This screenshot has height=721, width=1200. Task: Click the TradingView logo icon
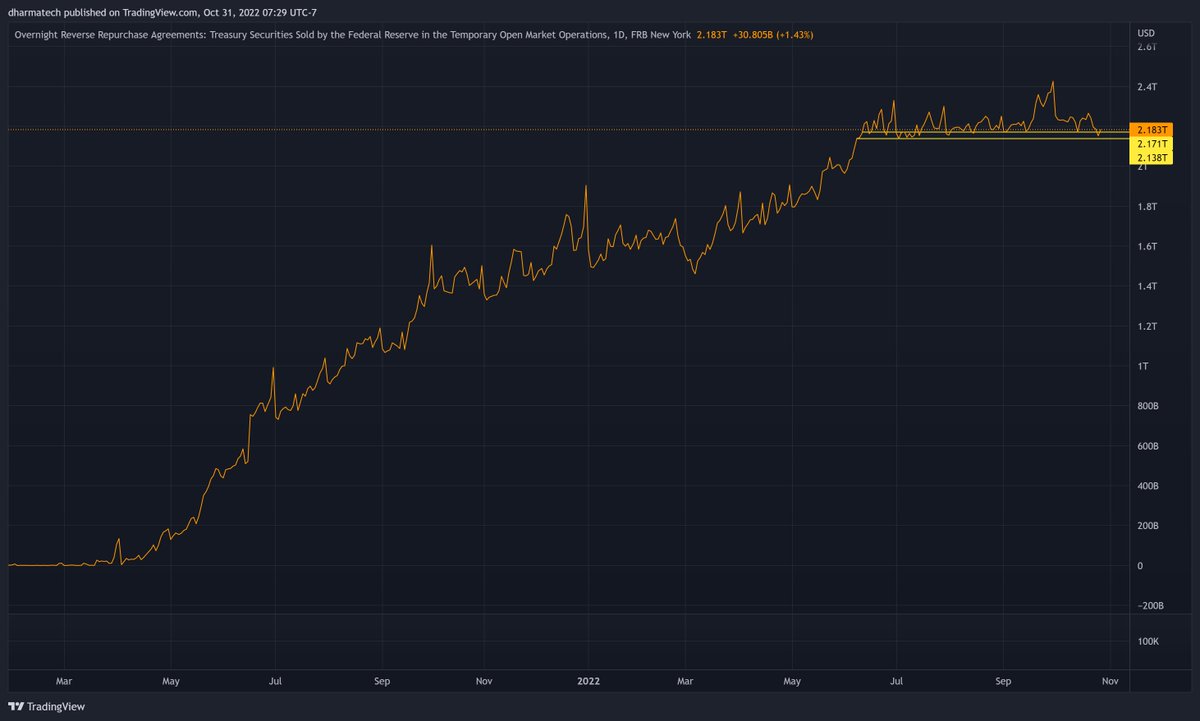(14, 706)
